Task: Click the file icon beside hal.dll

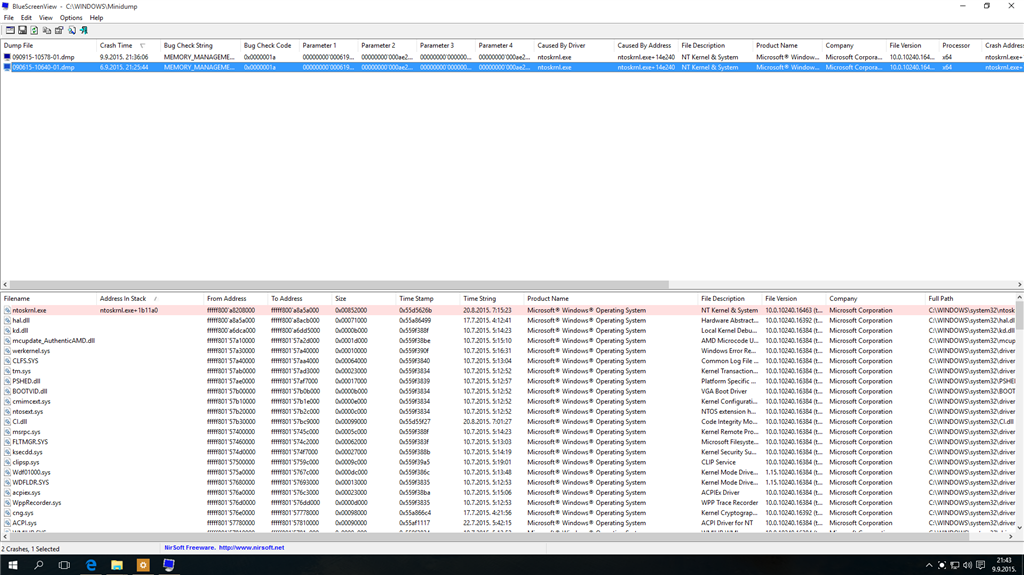Action: click(x=7, y=320)
